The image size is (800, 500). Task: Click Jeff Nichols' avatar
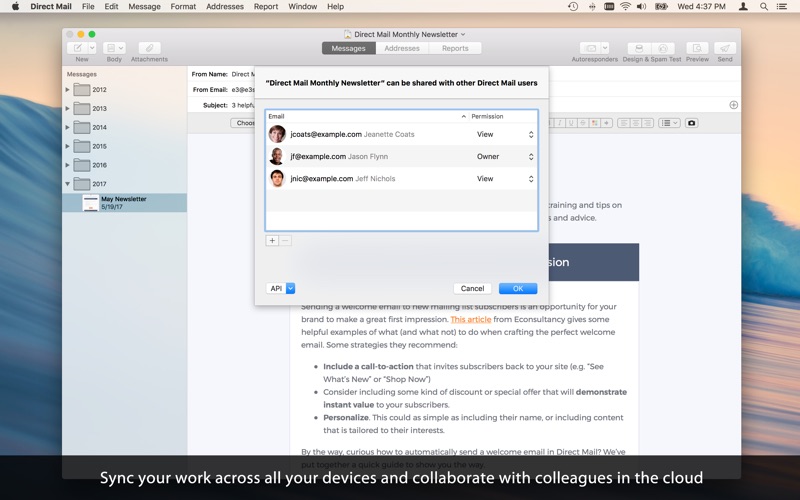277,178
